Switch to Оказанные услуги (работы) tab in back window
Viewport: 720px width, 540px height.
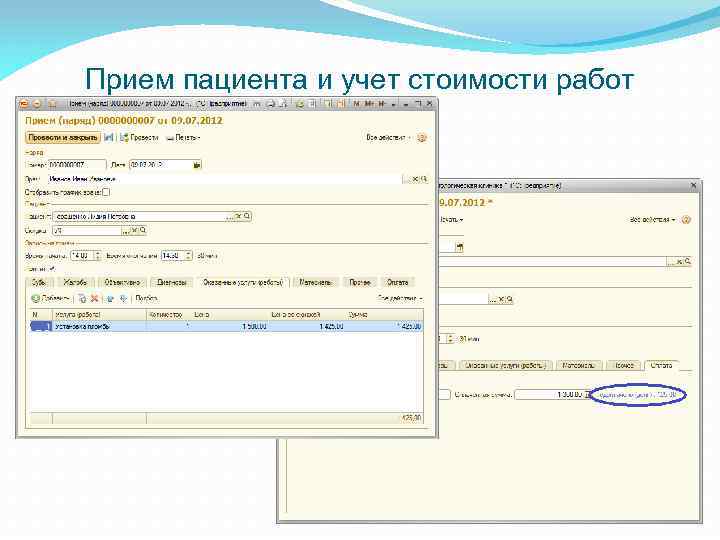[504, 366]
